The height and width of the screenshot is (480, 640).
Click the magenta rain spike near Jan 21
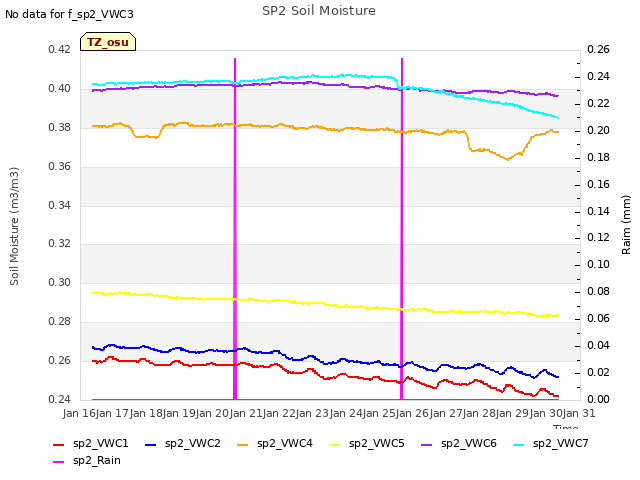235,229
